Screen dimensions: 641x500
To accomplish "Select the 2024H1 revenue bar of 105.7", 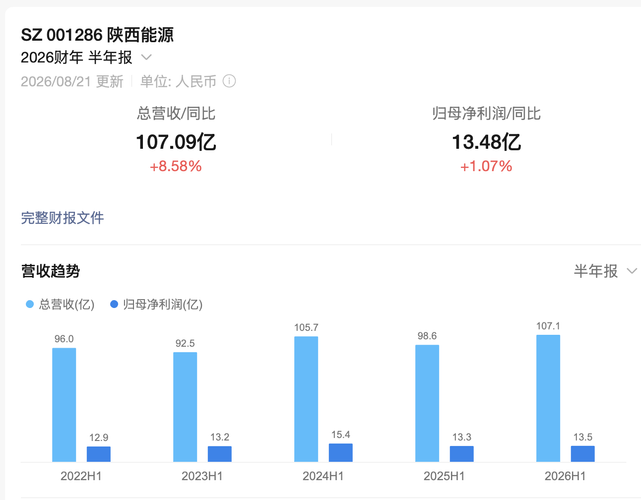I will click(x=306, y=399).
